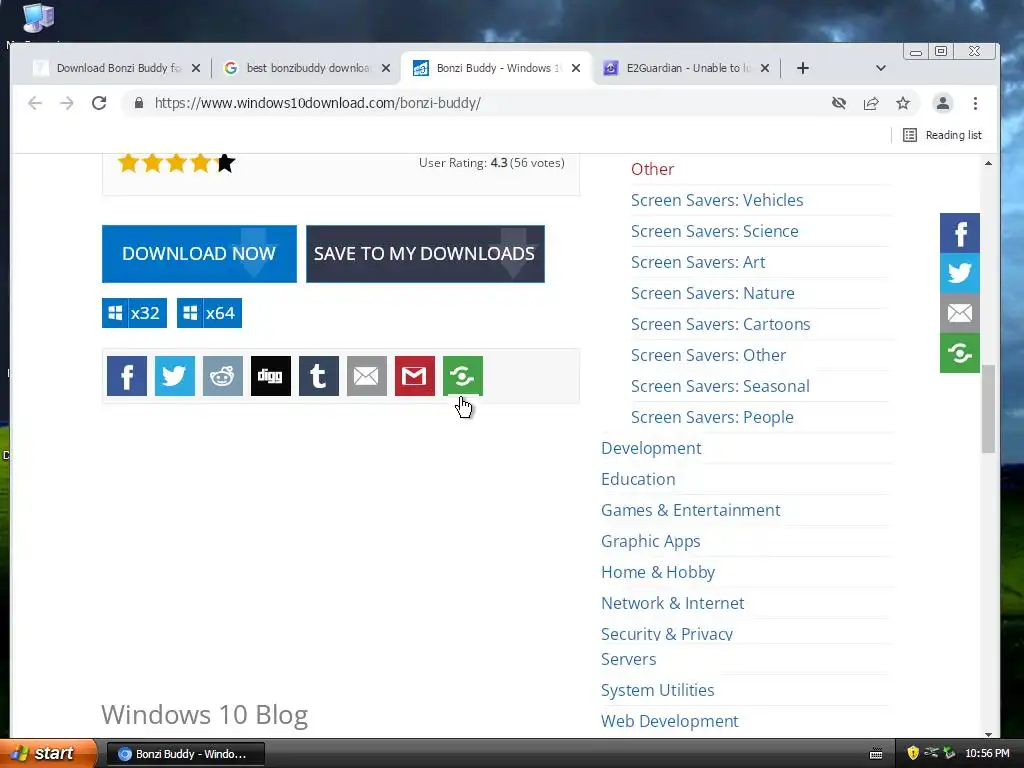
Task: Switch to Download Bonzi Buddy tab
Action: click(118, 68)
